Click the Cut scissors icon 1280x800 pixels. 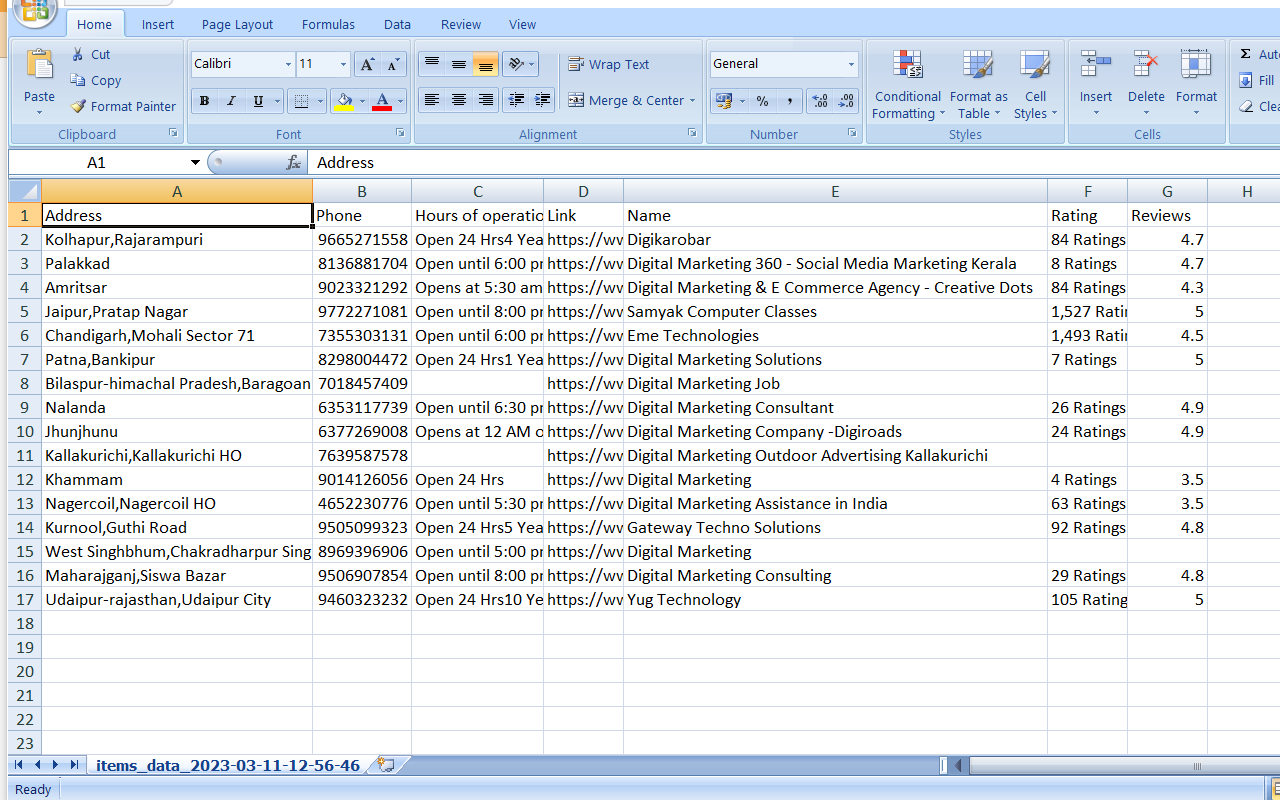78,54
